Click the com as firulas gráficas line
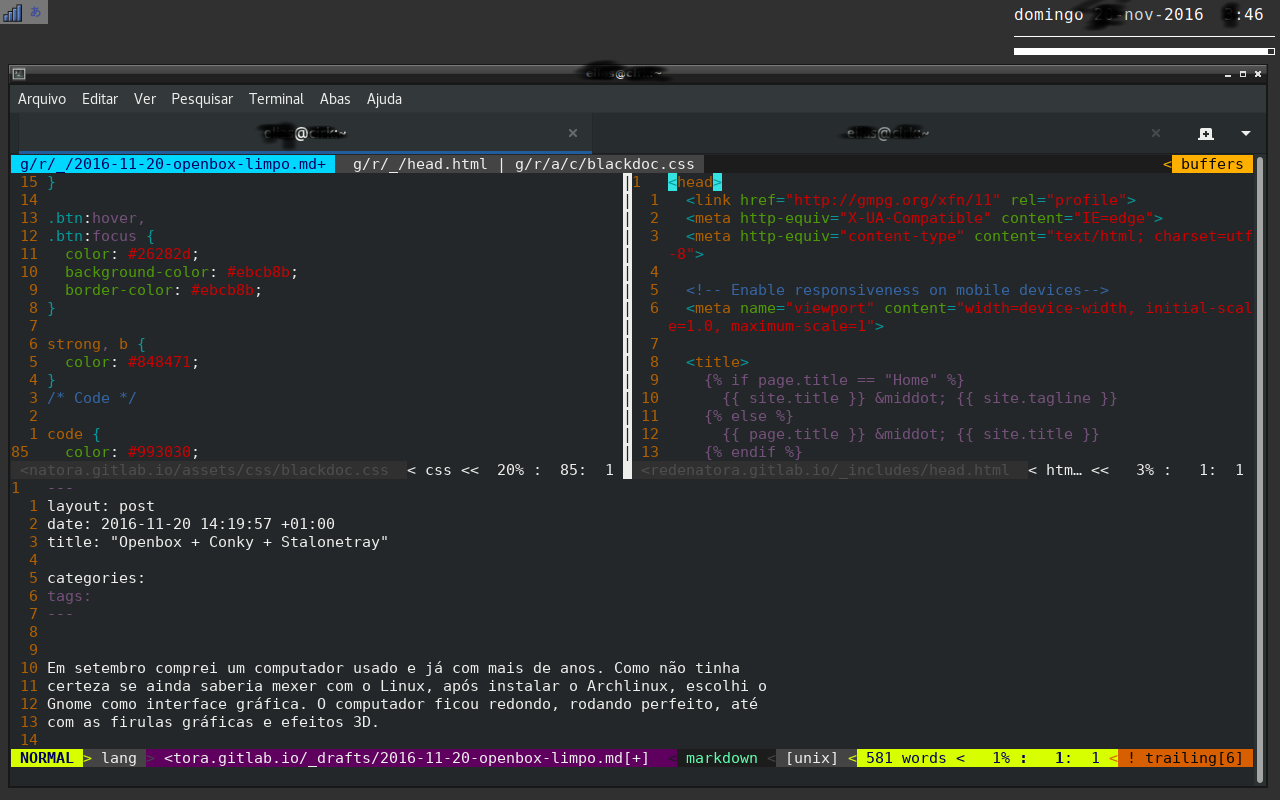Viewport: 1280px width, 800px height. point(213,722)
